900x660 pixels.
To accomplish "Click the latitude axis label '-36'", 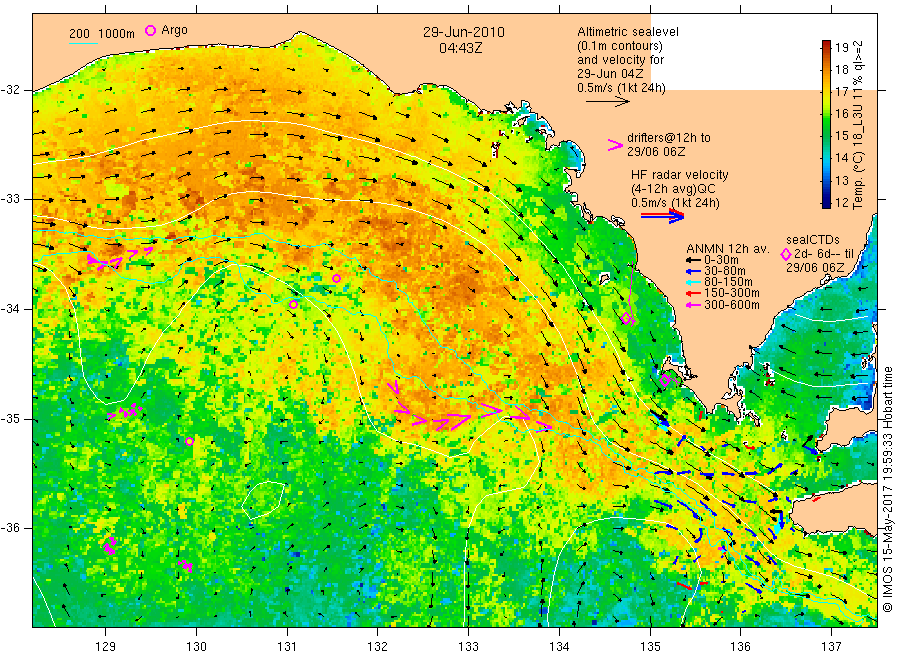I will pyautogui.click(x=10, y=527).
